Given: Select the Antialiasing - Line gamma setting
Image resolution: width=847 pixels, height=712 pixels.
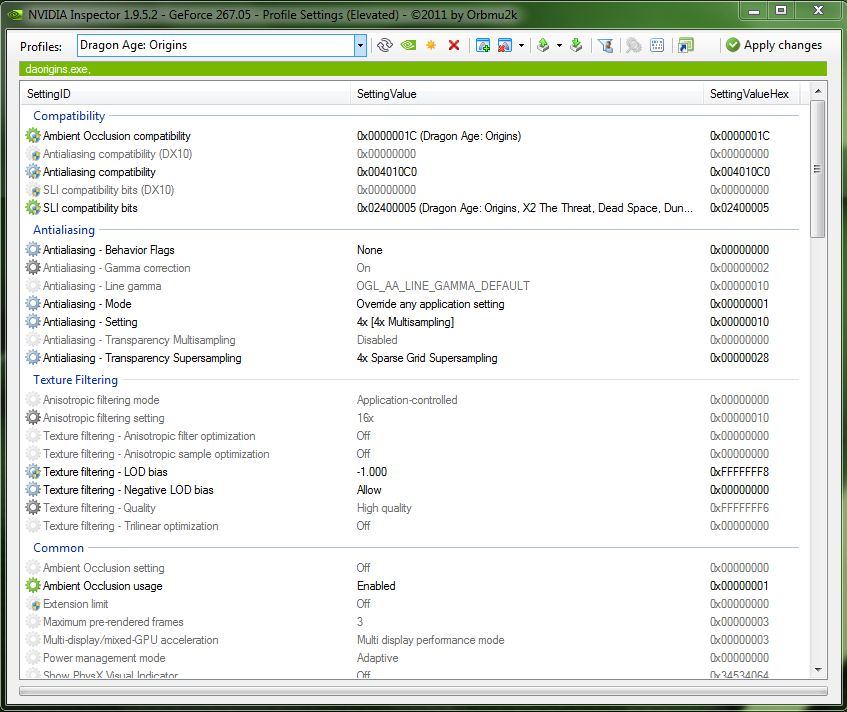Looking at the screenshot, I should 102,286.
